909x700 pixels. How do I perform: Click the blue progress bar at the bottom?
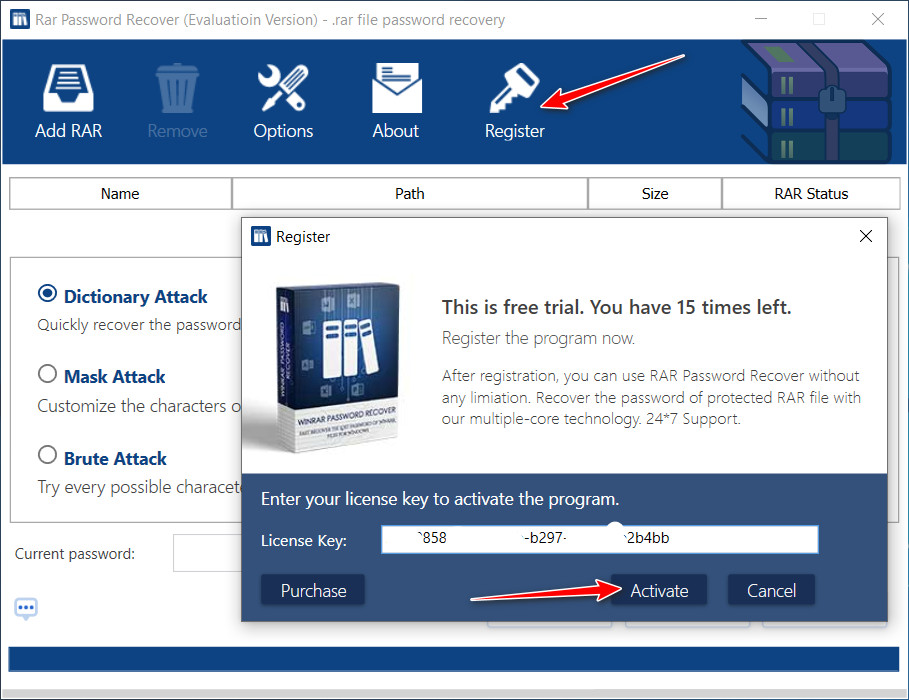coord(453,659)
